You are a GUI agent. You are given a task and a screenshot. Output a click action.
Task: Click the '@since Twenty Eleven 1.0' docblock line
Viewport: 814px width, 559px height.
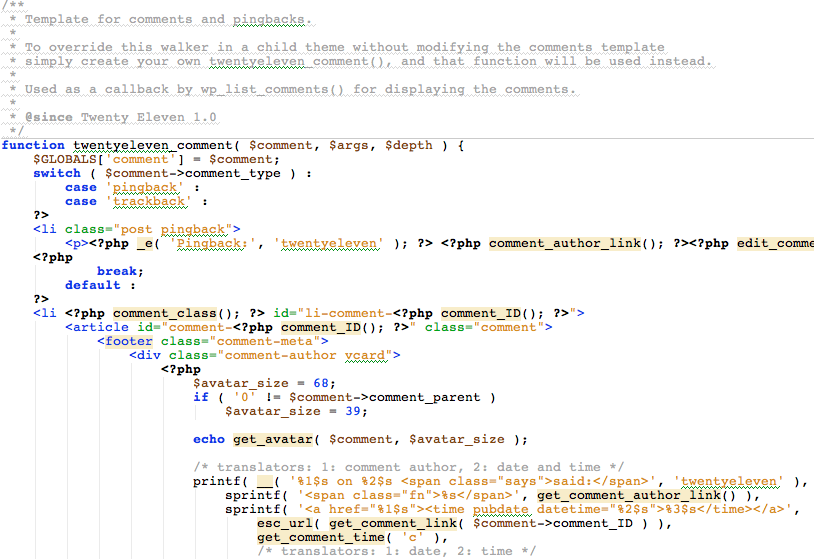click(120, 117)
